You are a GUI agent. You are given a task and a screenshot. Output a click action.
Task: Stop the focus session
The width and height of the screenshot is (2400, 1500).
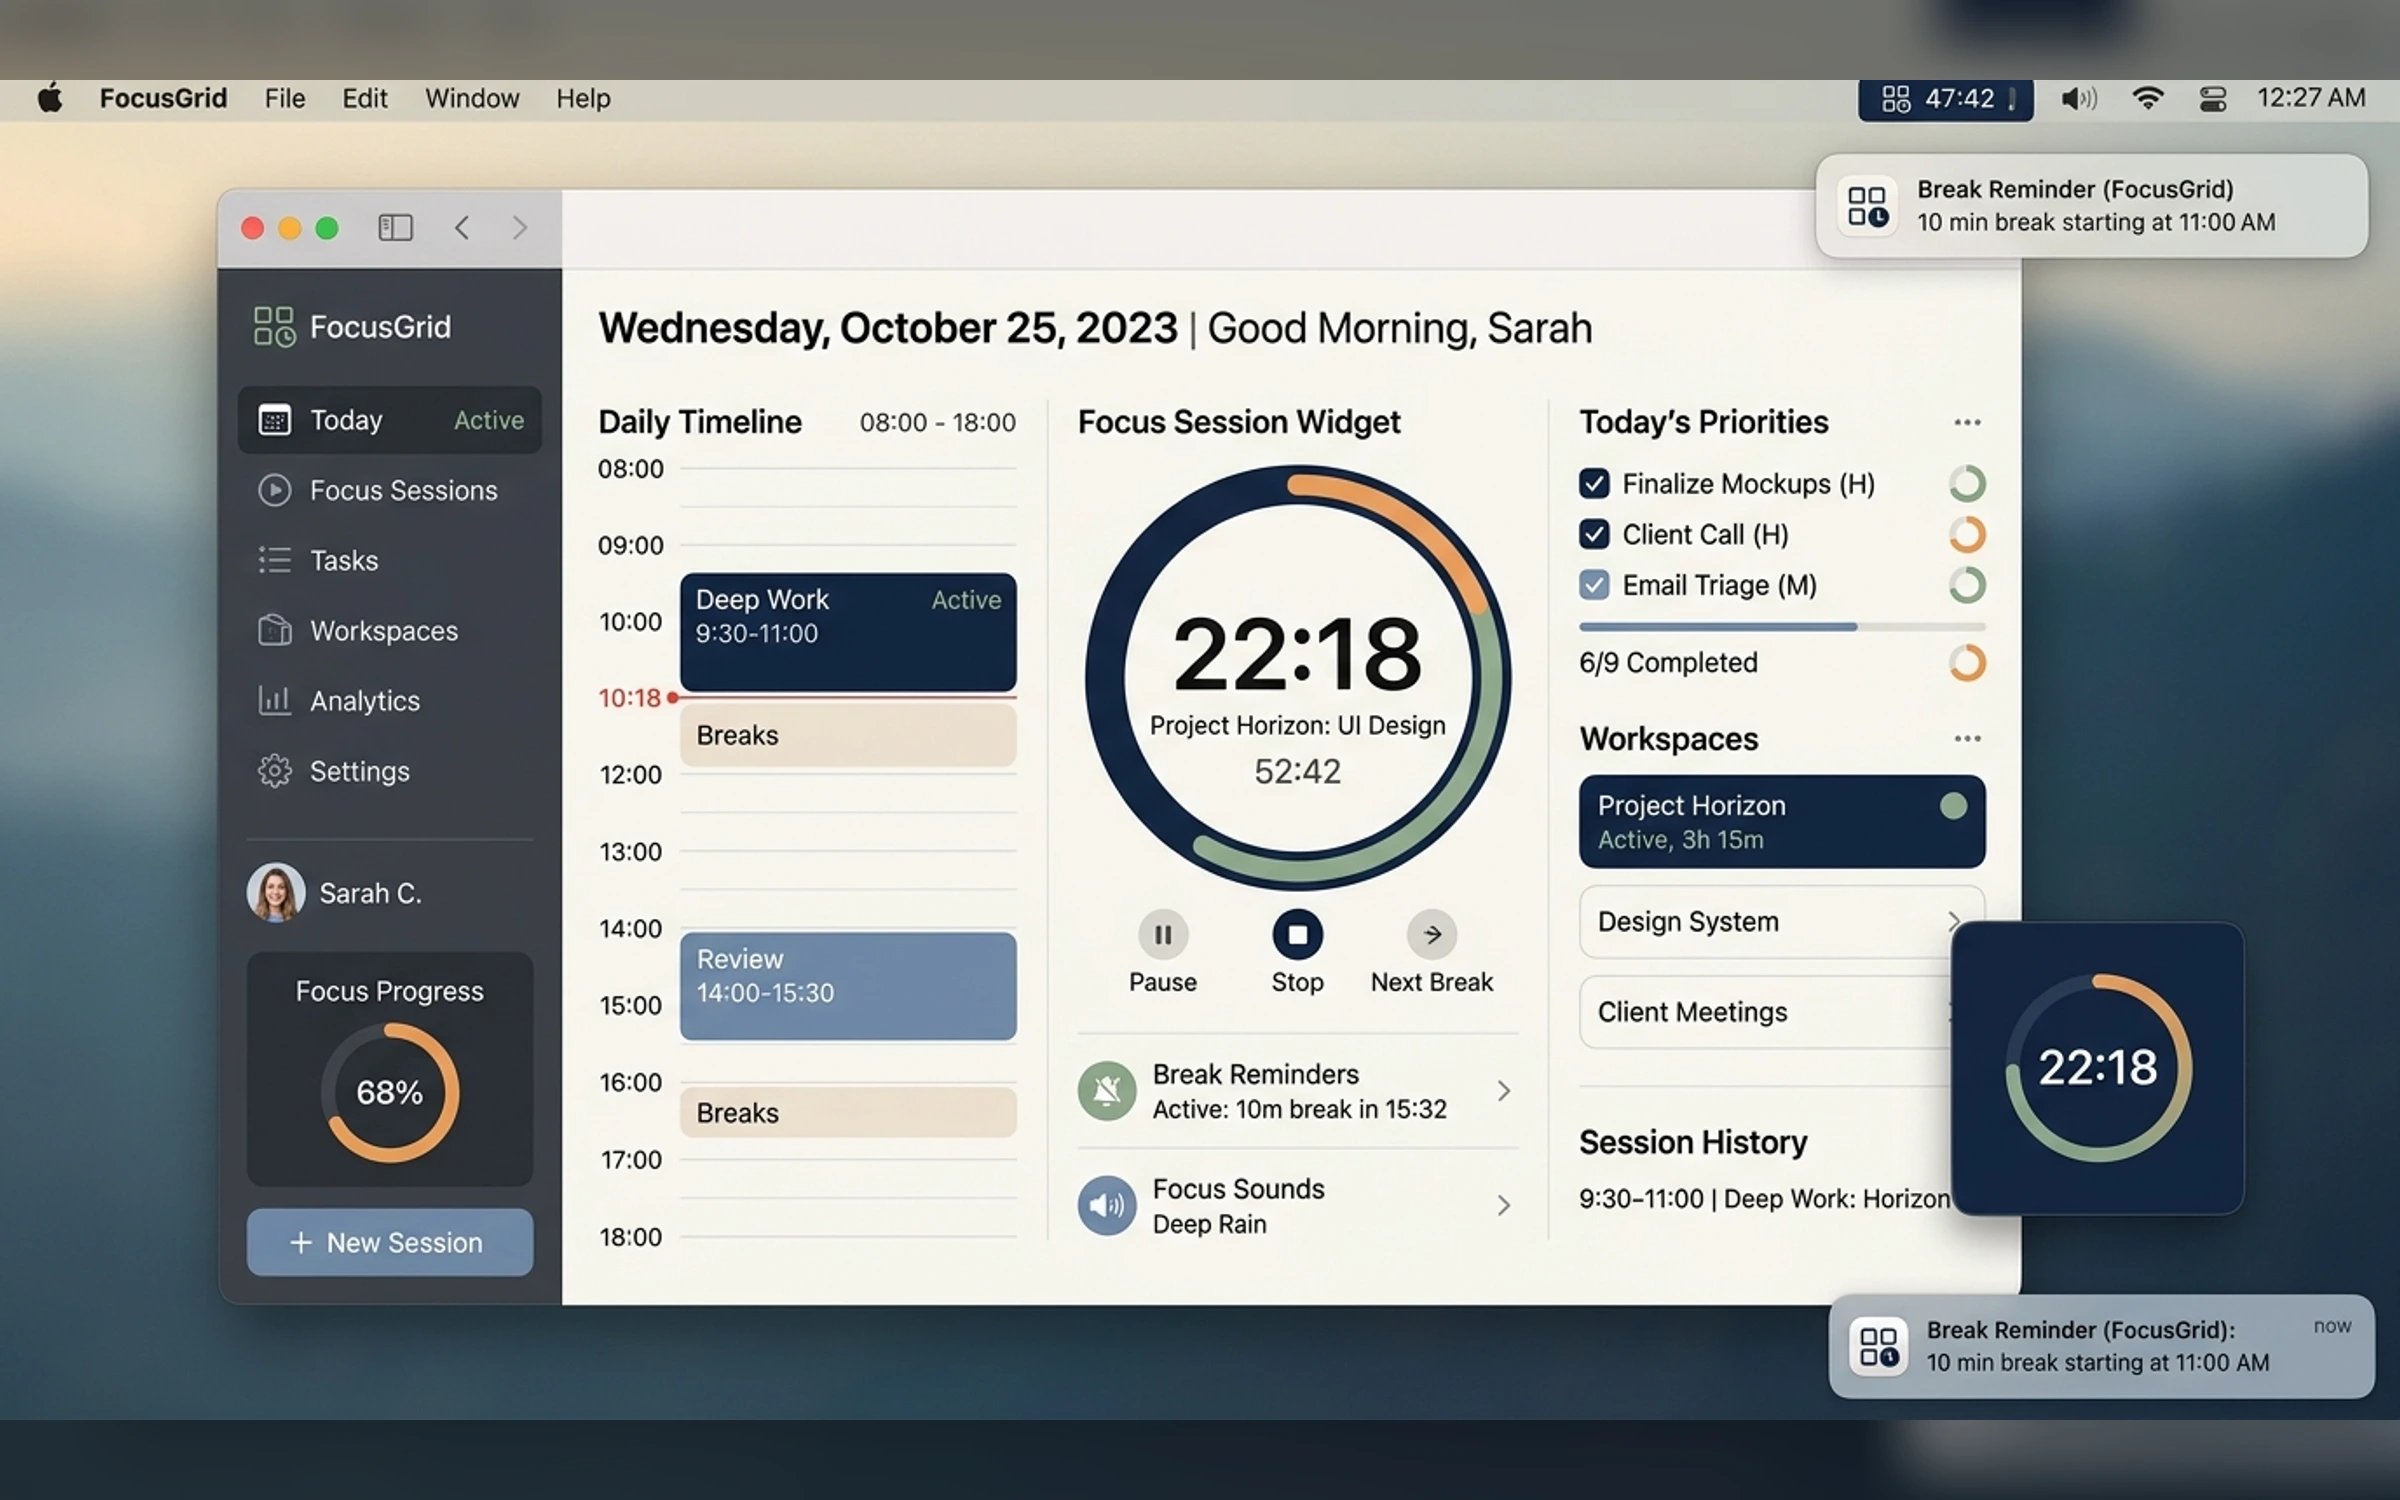coord(1297,935)
